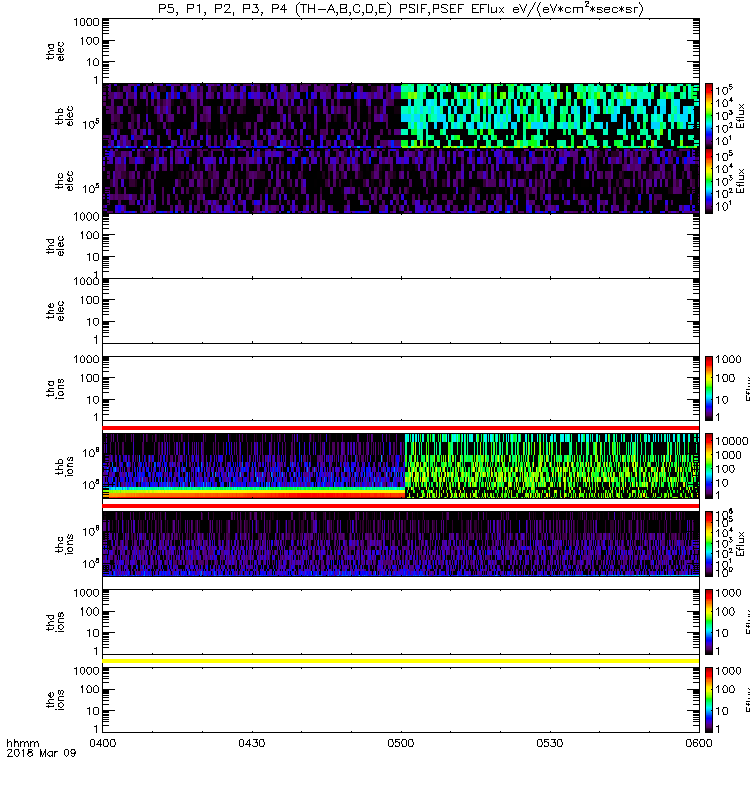Click inside the thb ions spectrogram panel
750x800 pixels.
tap(401, 466)
